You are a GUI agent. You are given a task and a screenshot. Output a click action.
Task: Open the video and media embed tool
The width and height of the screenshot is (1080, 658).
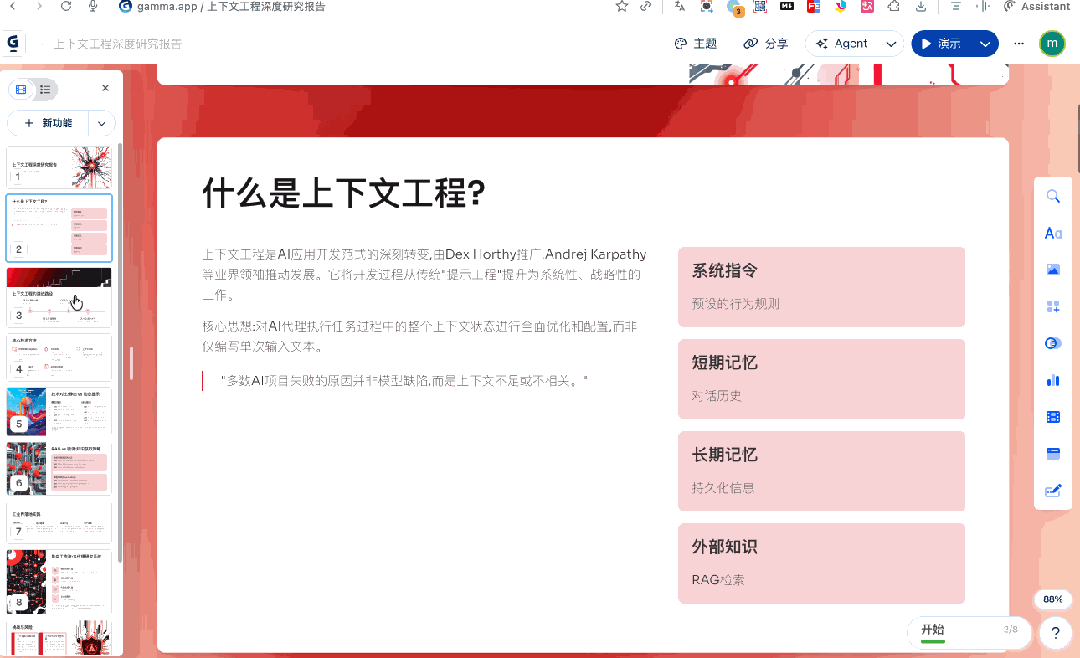pyautogui.click(x=1052, y=417)
